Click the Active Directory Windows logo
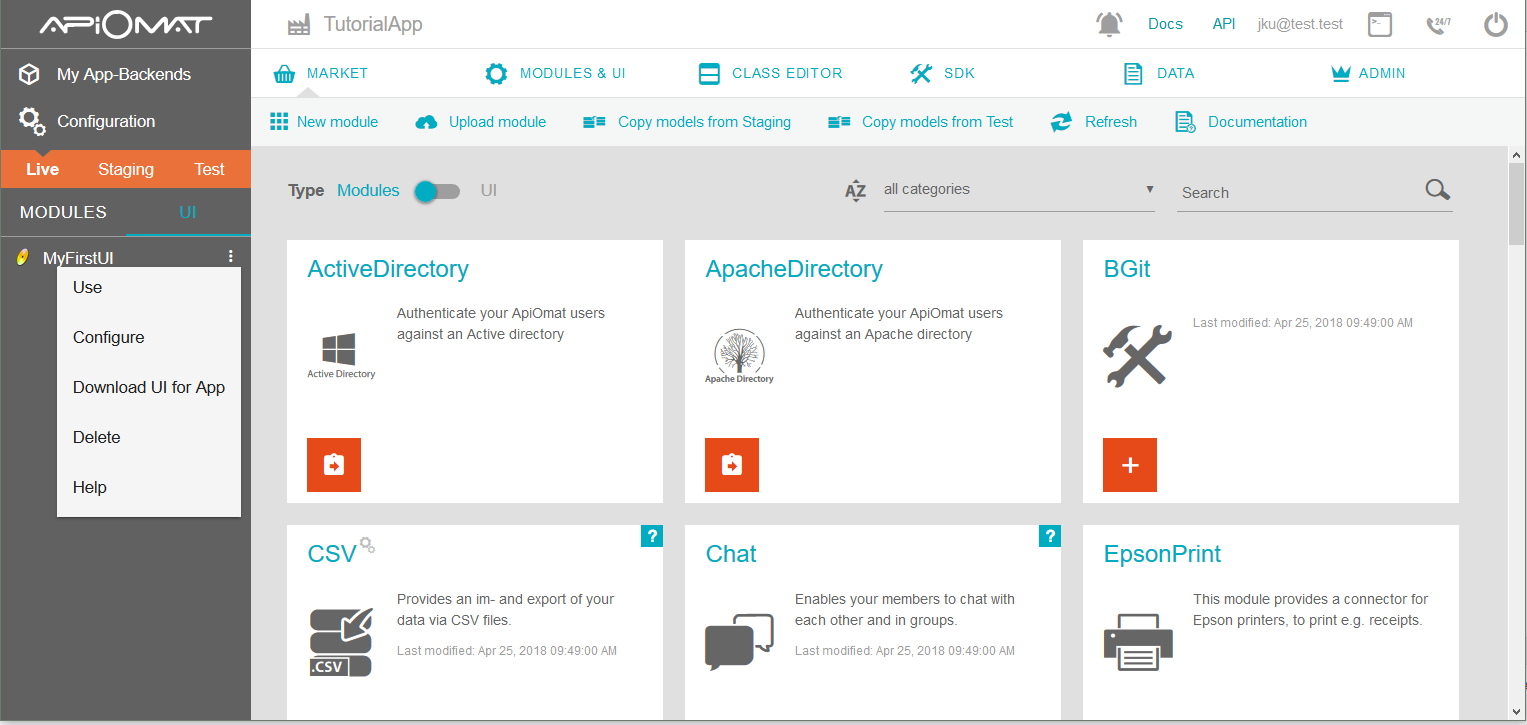1527x725 pixels. tap(341, 356)
